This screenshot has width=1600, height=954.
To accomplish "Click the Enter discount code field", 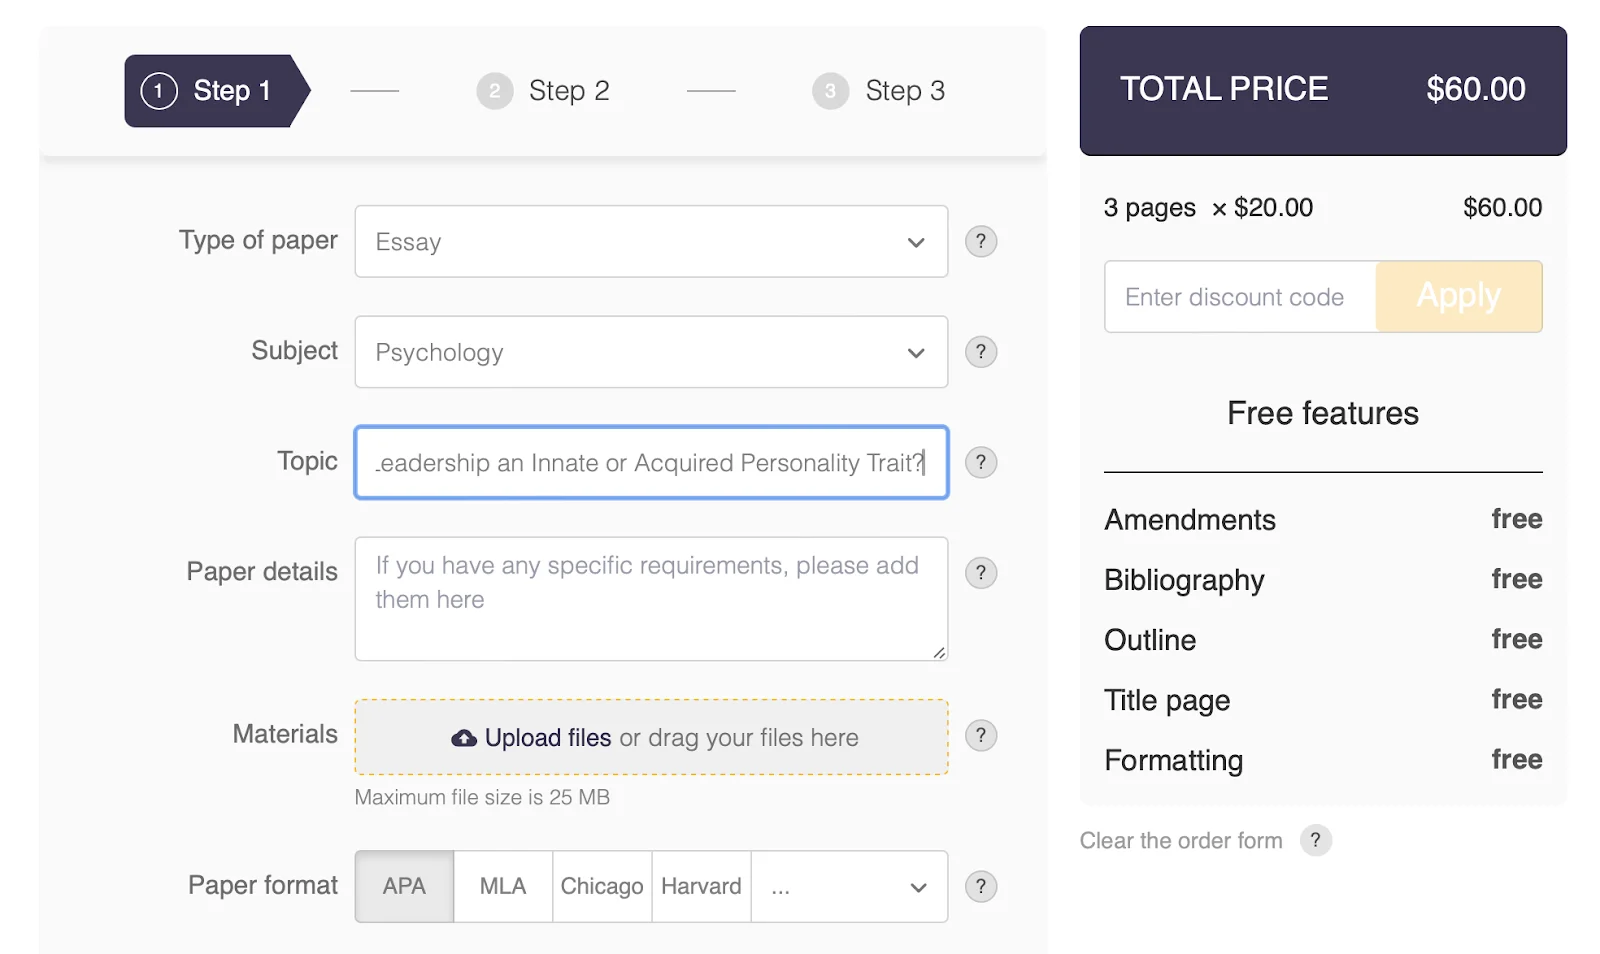I will point(1240,296).
